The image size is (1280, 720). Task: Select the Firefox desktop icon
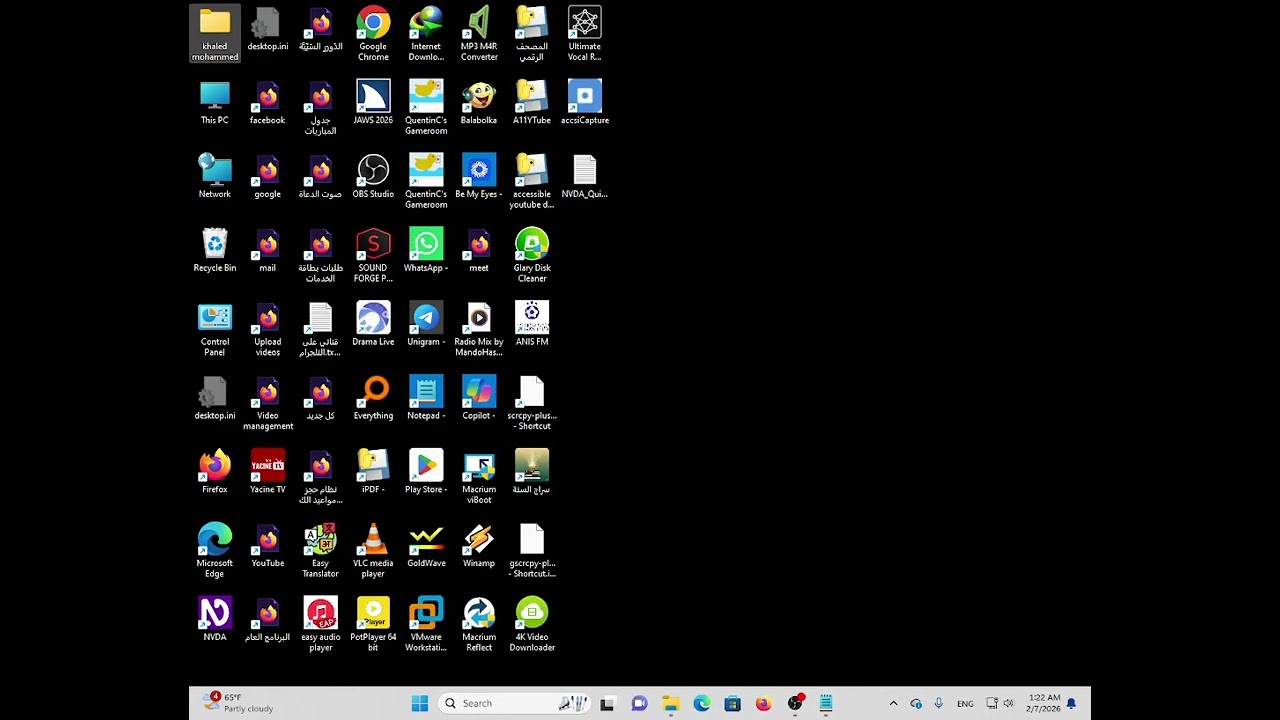tap(215, 473)
